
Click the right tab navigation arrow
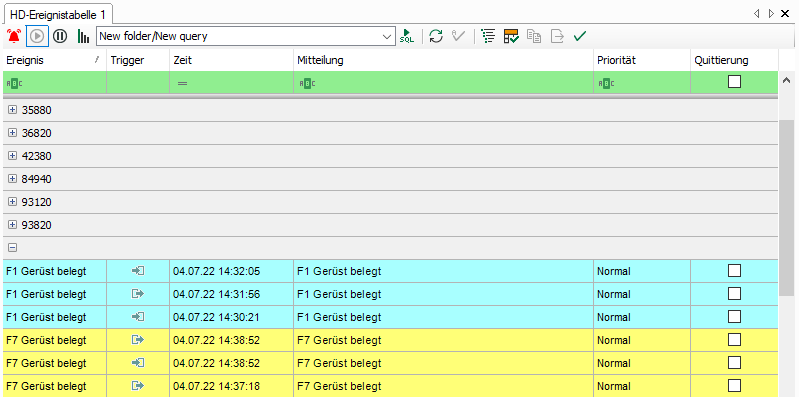pos(771,14)
